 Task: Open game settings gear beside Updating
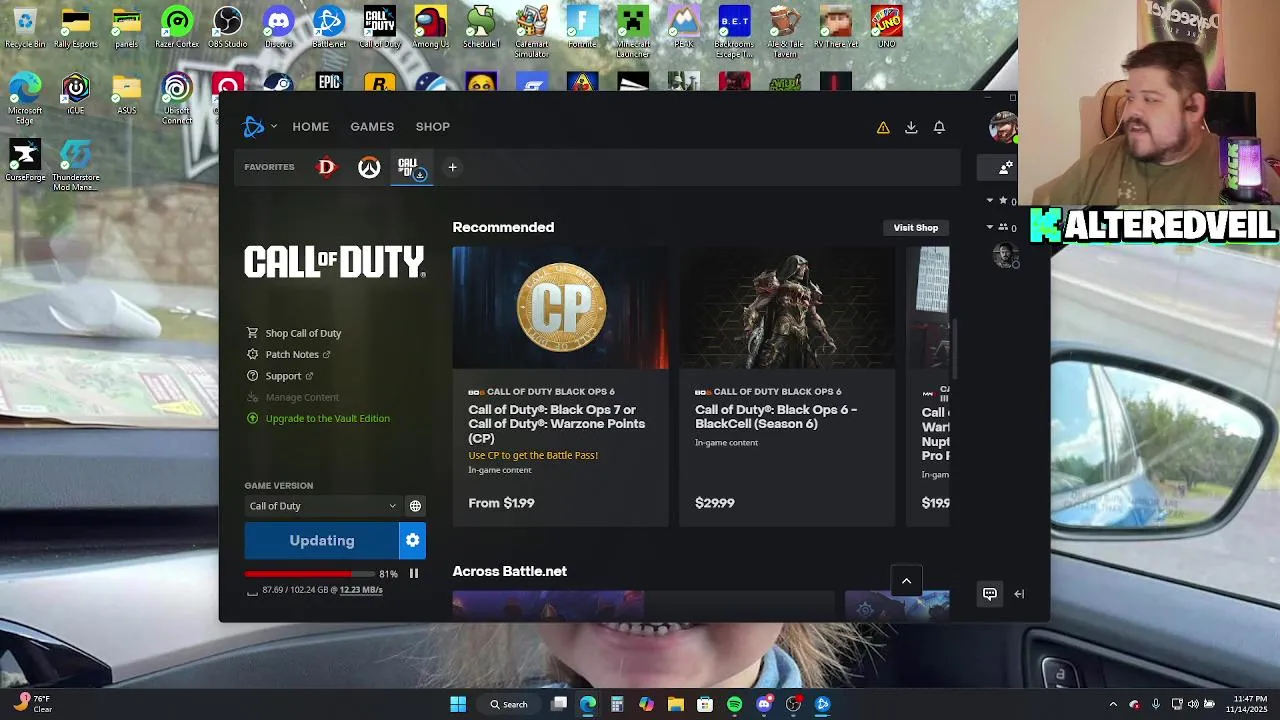pyautogui.click(x=413, y=540)
